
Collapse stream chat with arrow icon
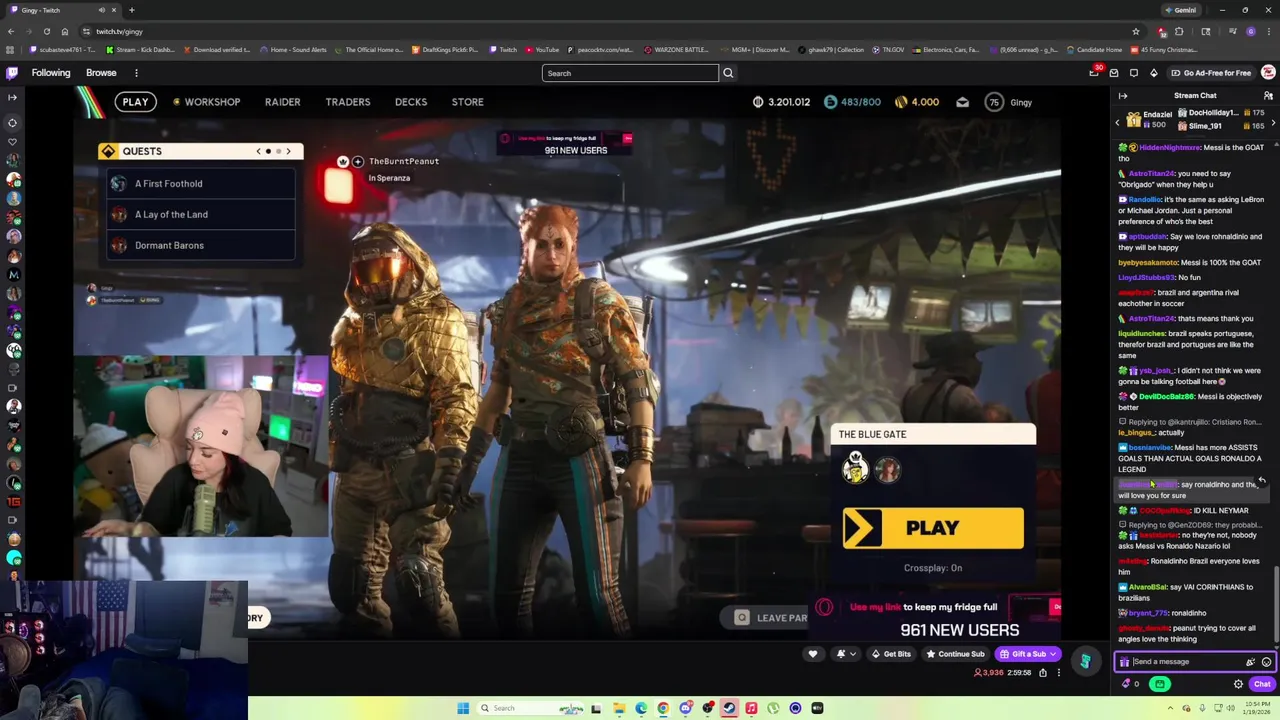1123,96
